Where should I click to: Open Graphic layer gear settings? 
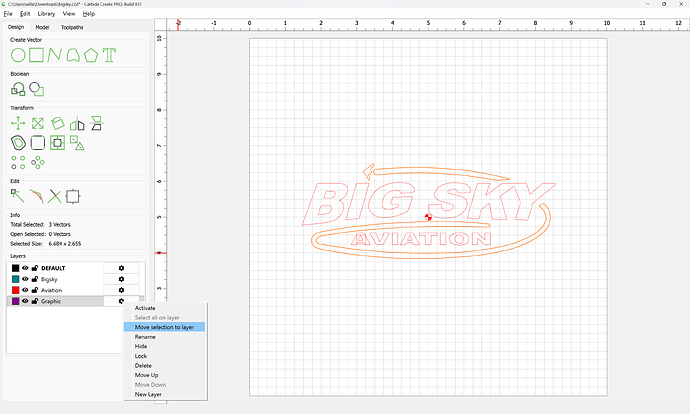tap(121, 301)
